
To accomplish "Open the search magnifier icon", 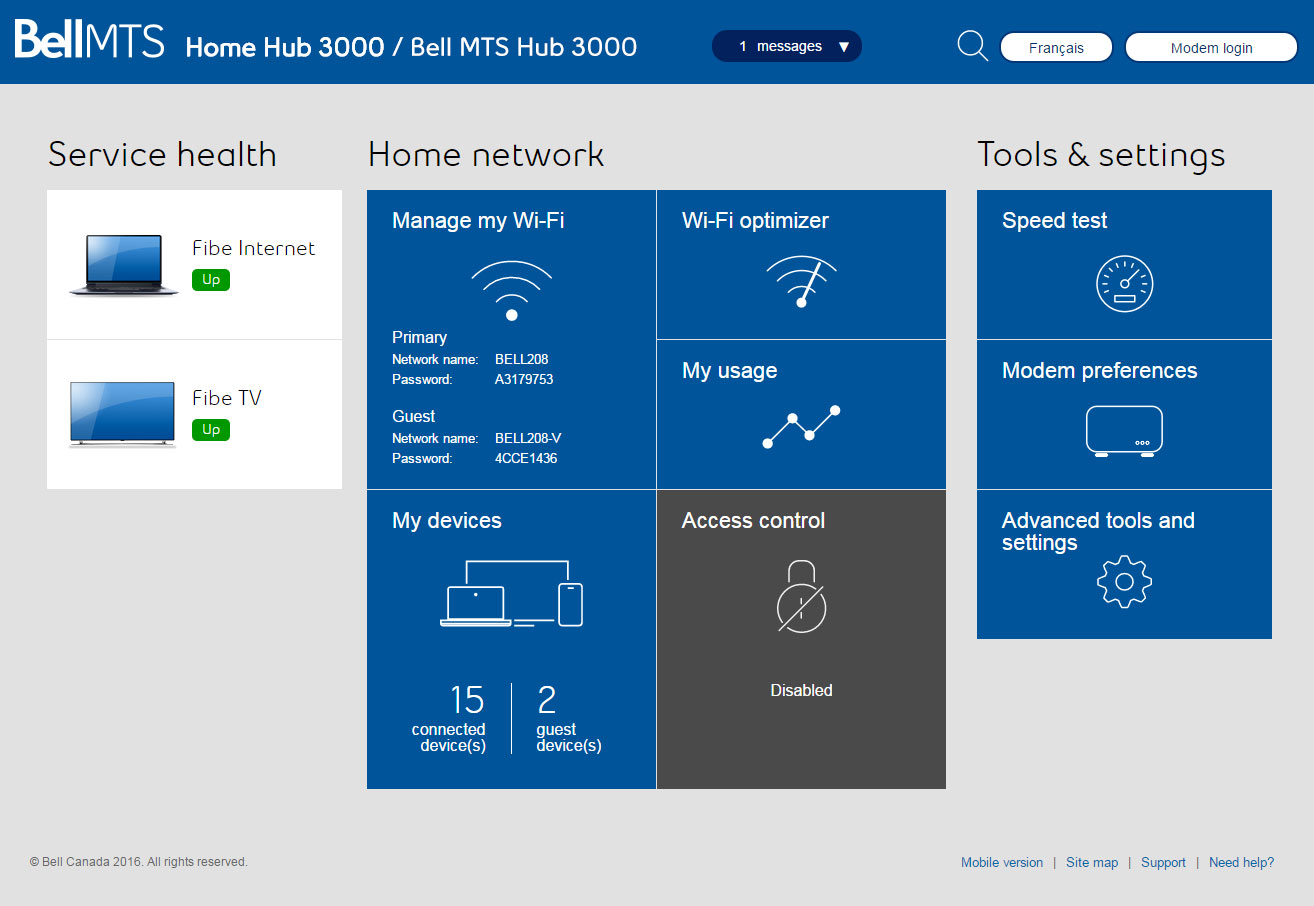I will pyautogui.click(x=972, y=46).
